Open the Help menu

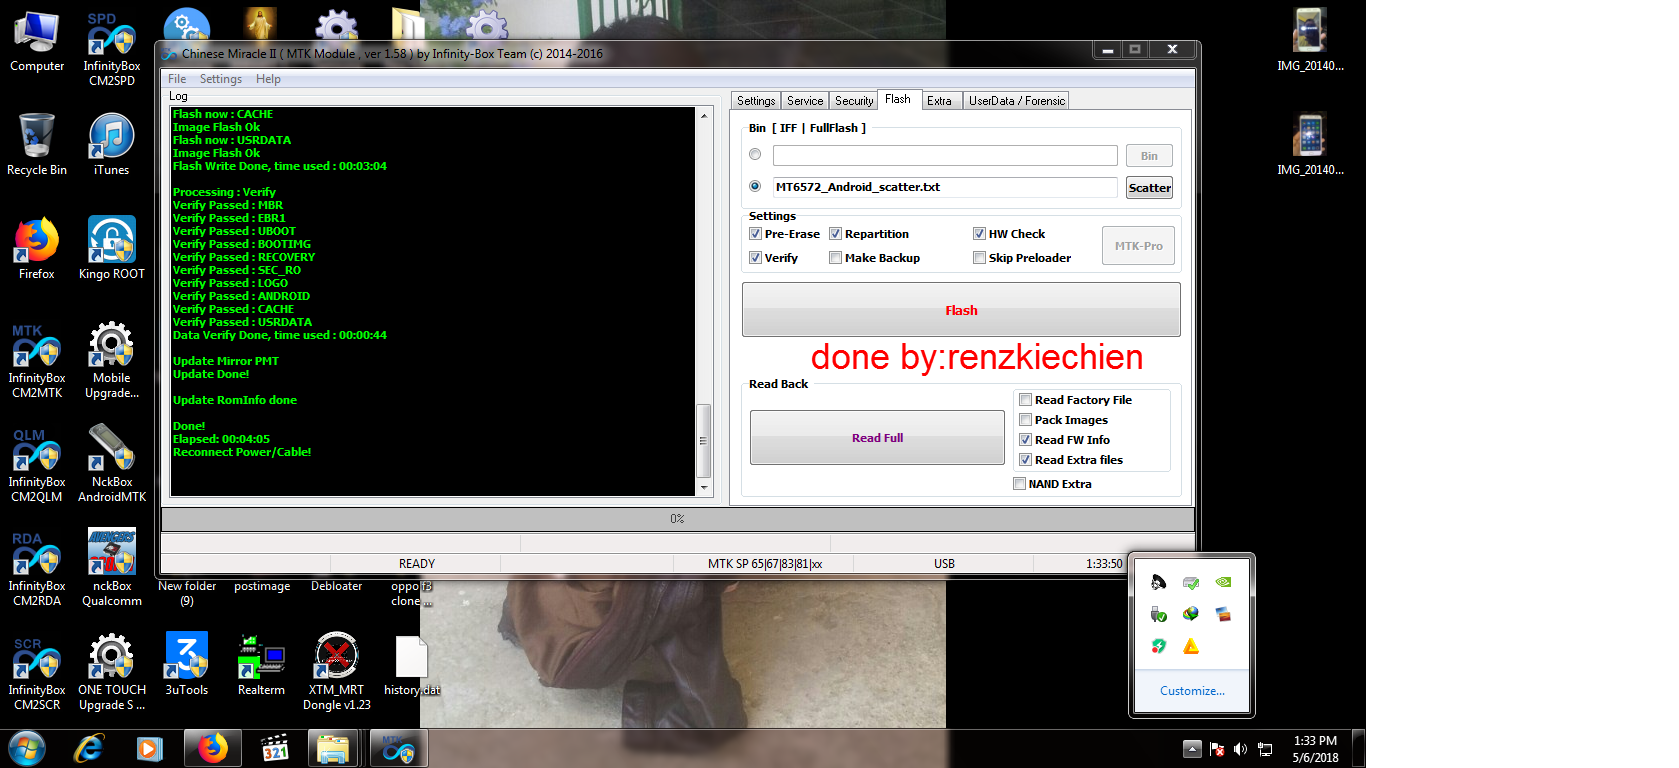pyautogui.click(x=268, y=79)
